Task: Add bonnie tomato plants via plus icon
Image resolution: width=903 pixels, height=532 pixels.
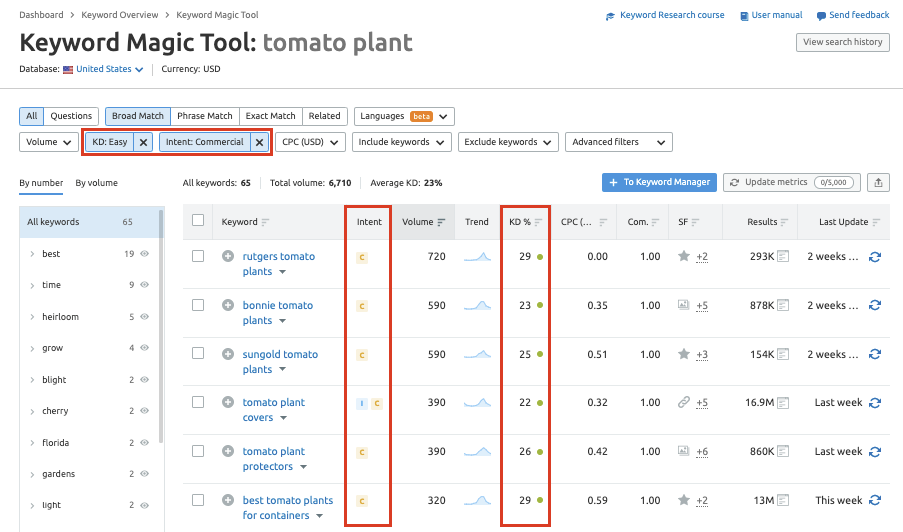Action: (228, 305)
